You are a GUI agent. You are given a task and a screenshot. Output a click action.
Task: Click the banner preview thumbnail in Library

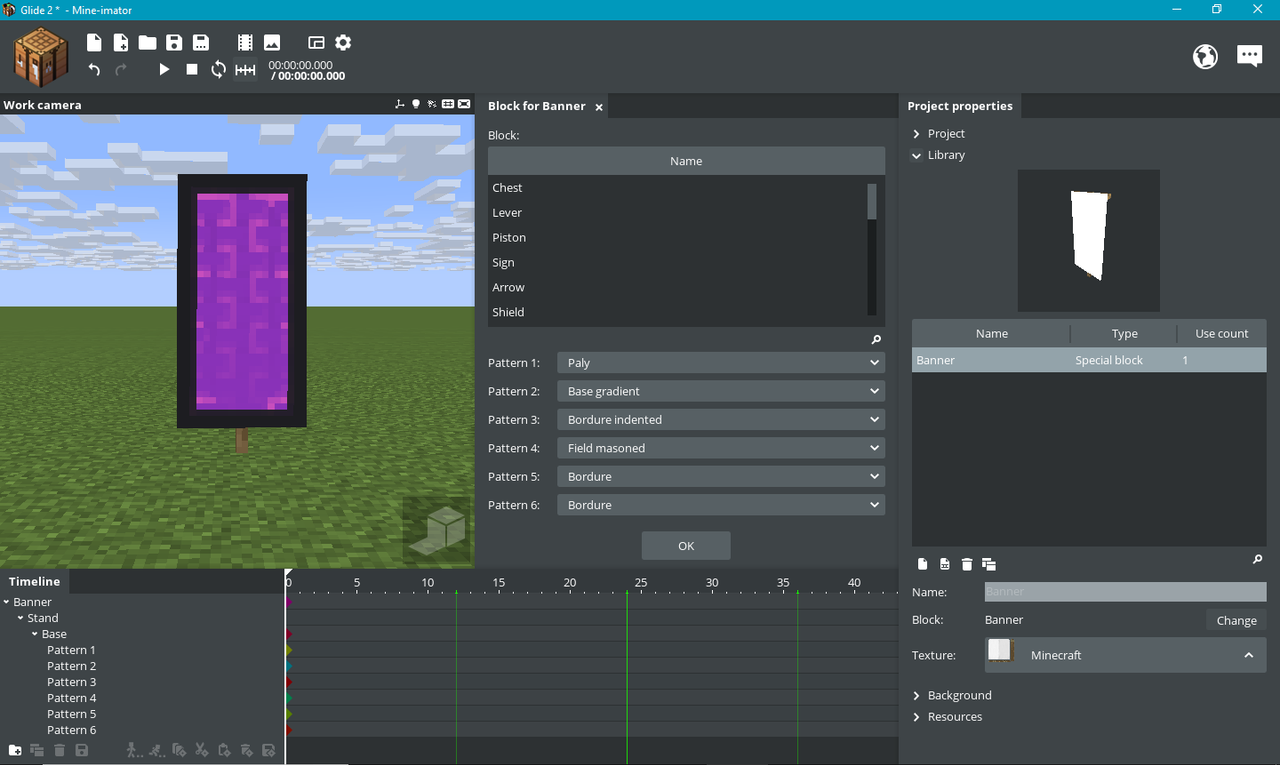pyautogui.click(x=1089, y=240)
